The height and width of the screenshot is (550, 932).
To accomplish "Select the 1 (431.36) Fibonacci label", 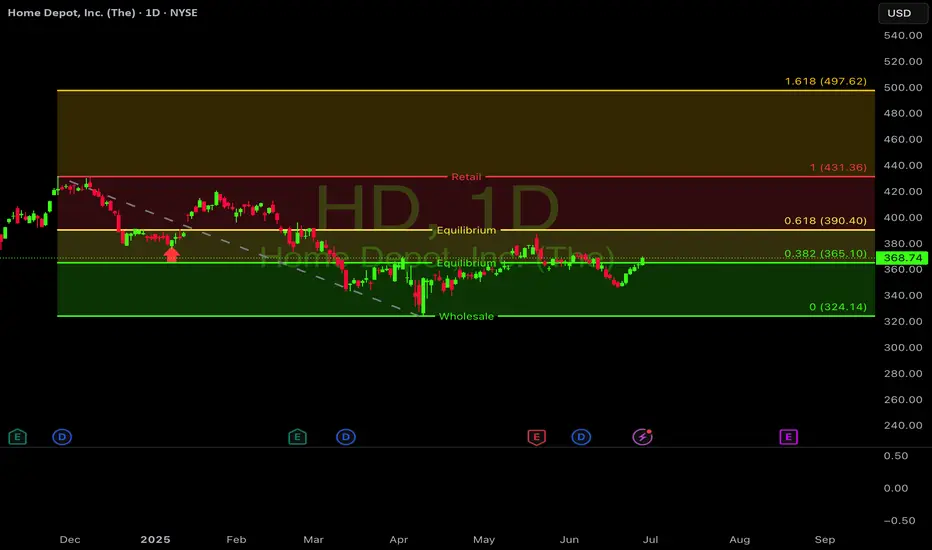I will coord(838,167).
